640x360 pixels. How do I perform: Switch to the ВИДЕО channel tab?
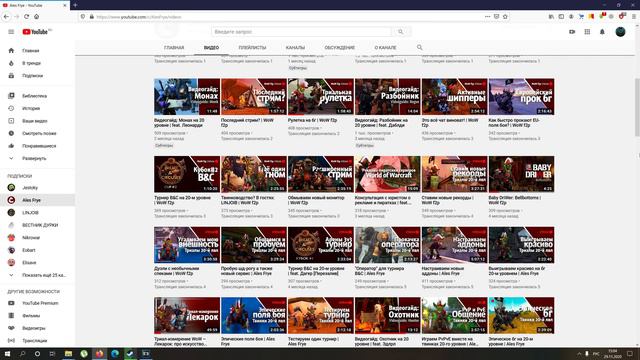211,48
